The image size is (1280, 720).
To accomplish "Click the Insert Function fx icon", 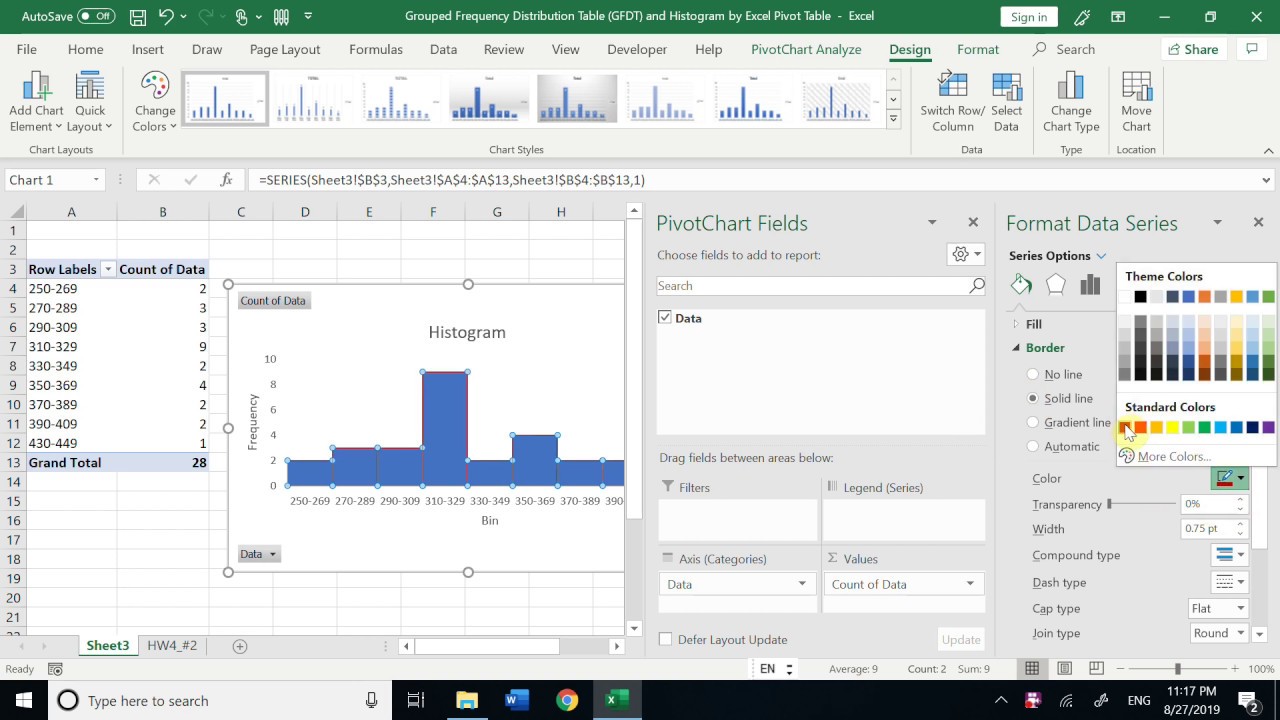I will (x=227, y=180).
